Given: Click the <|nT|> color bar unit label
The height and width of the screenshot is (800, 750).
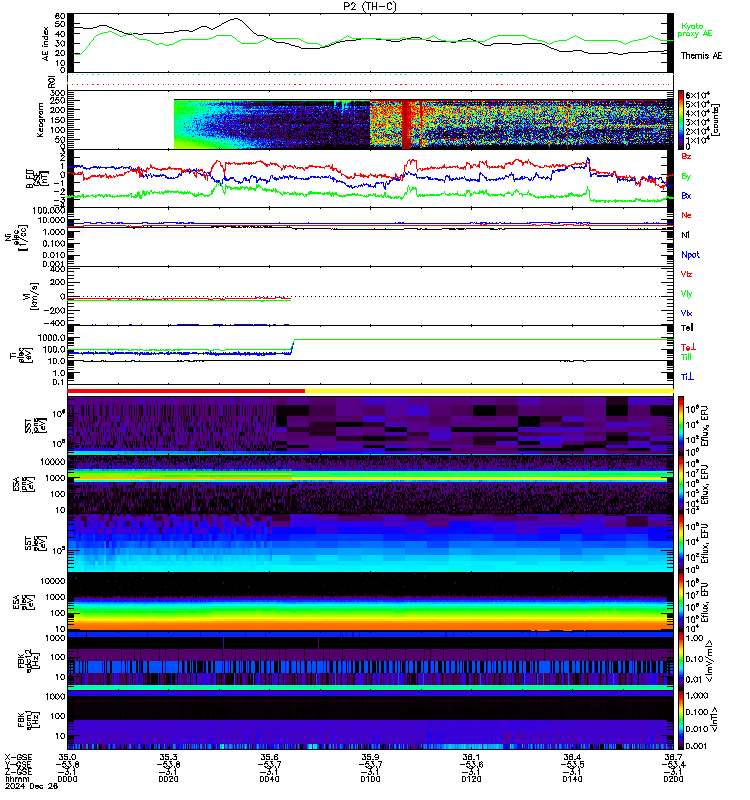Looking at the screenshot, I should tap(714, 720).
